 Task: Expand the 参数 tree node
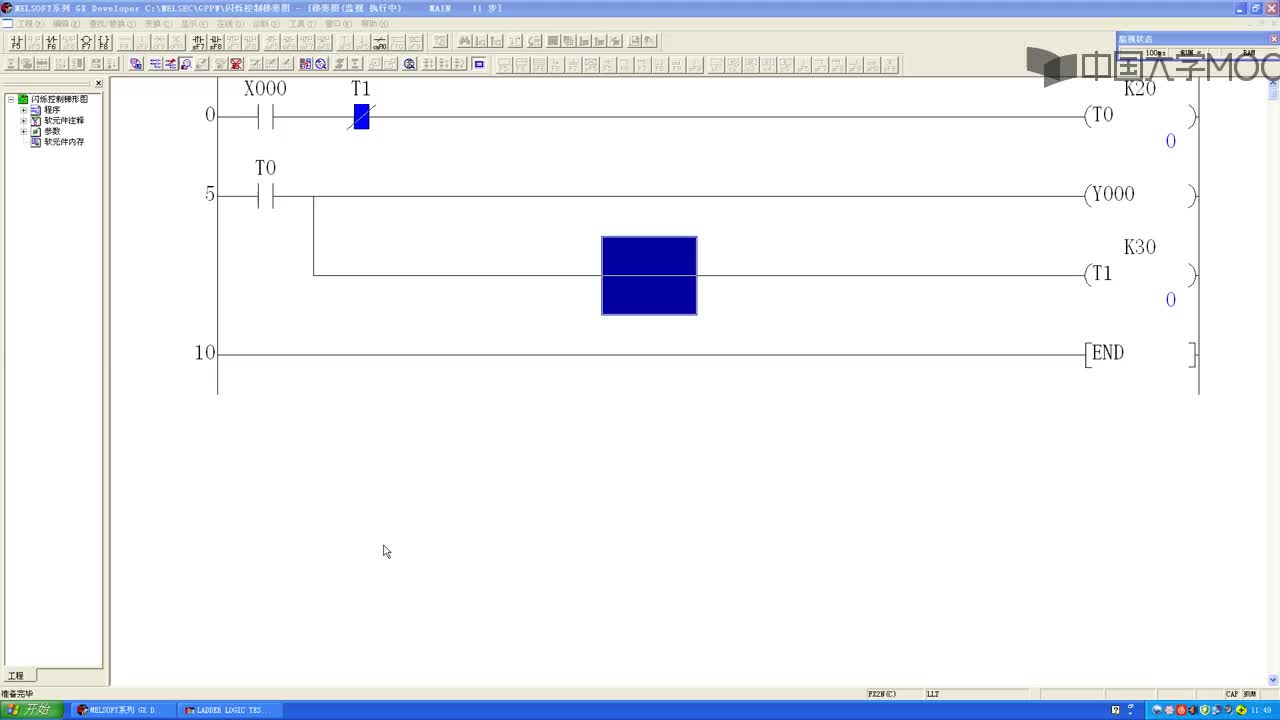pyautogui.click(x=23, y=131)
